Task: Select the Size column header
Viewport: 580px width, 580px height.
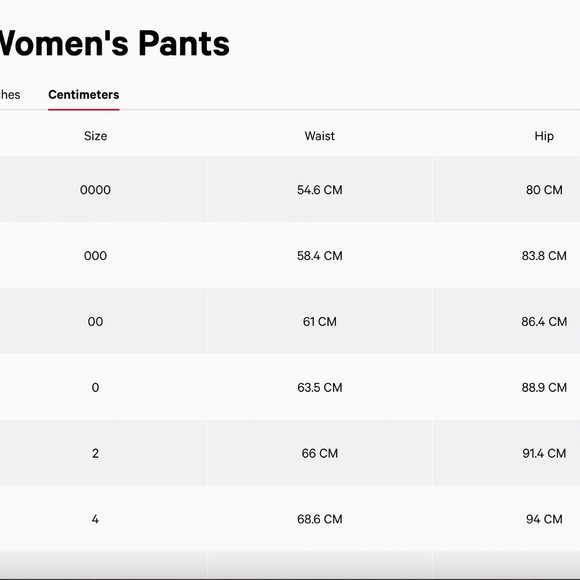Action: click(95, 136)
